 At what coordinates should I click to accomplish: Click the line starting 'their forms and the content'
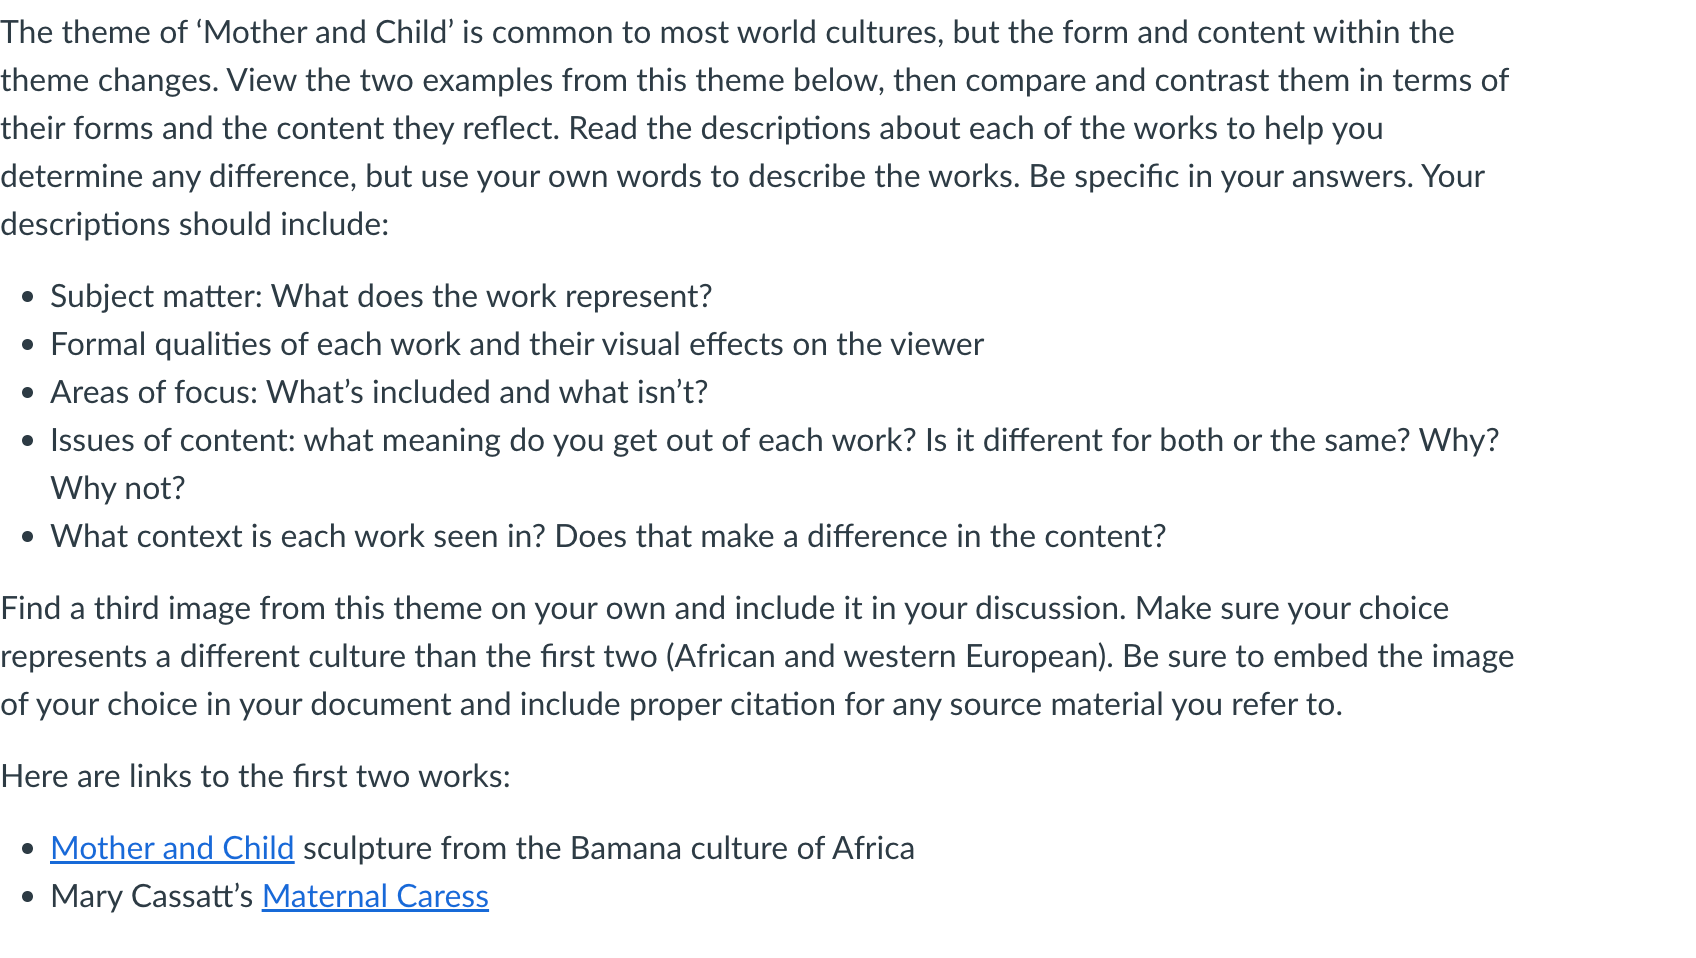tap(692, 128)
